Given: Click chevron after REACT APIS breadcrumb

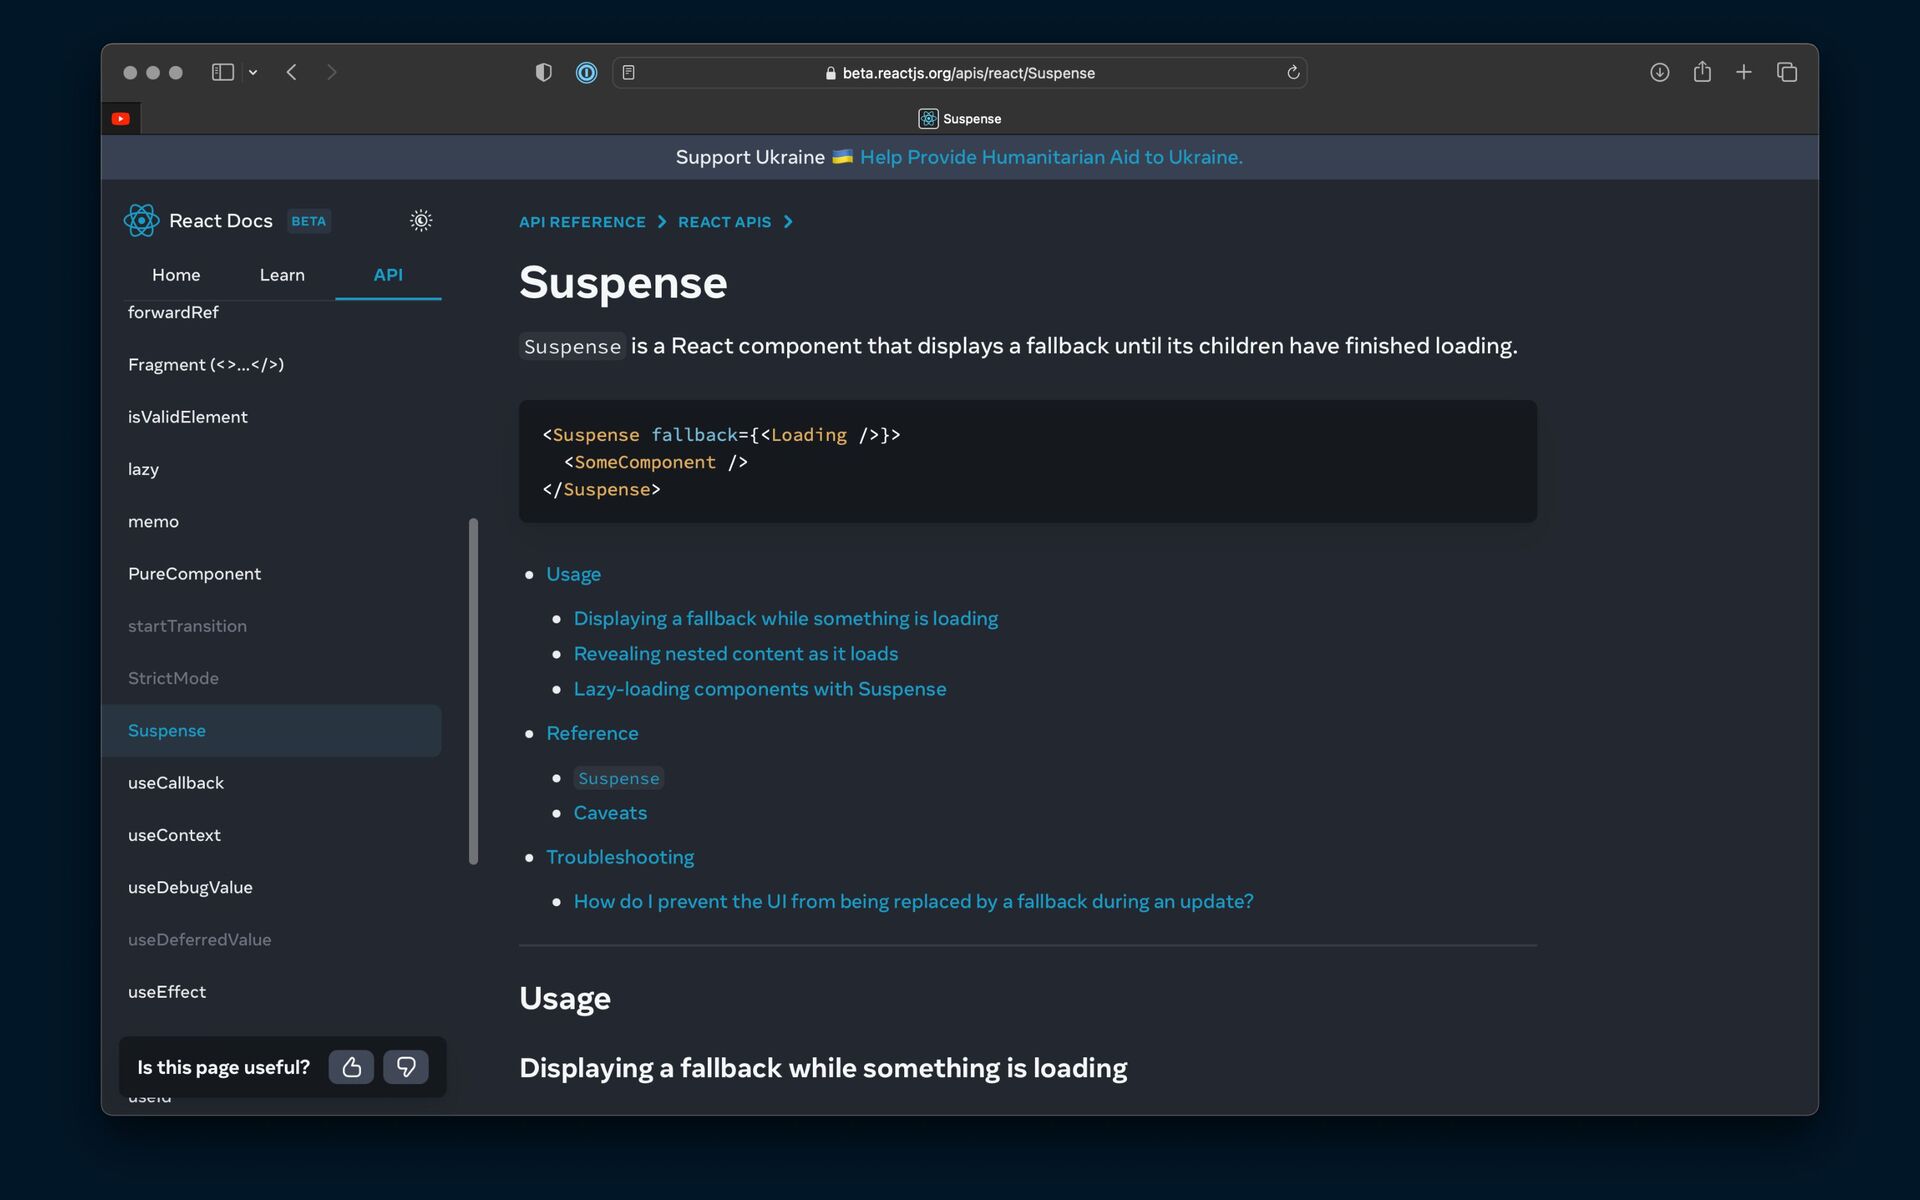Looking at the screenshot, I should coord(788,222).
